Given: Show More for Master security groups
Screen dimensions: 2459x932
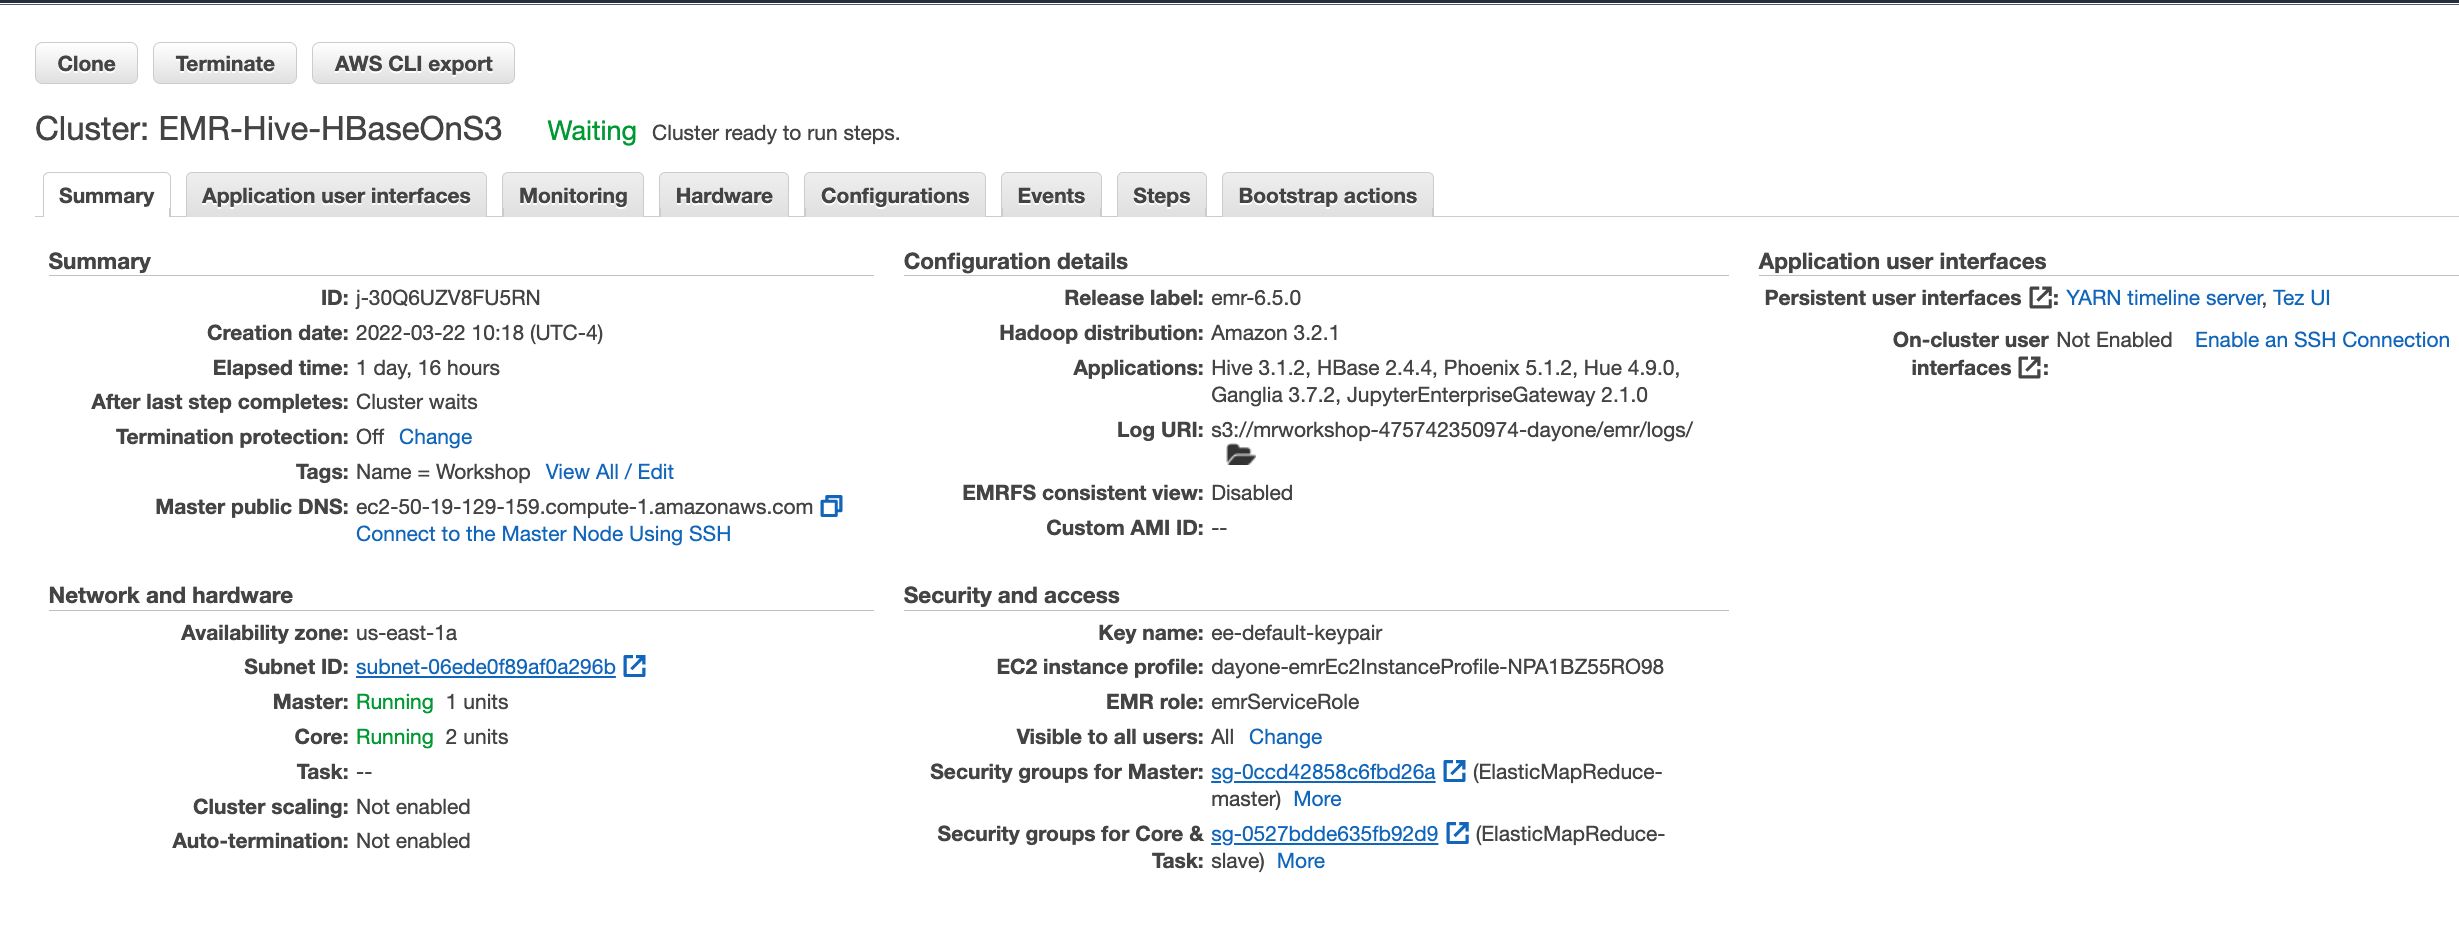Looking at the screenshot, I should 1317,799.
